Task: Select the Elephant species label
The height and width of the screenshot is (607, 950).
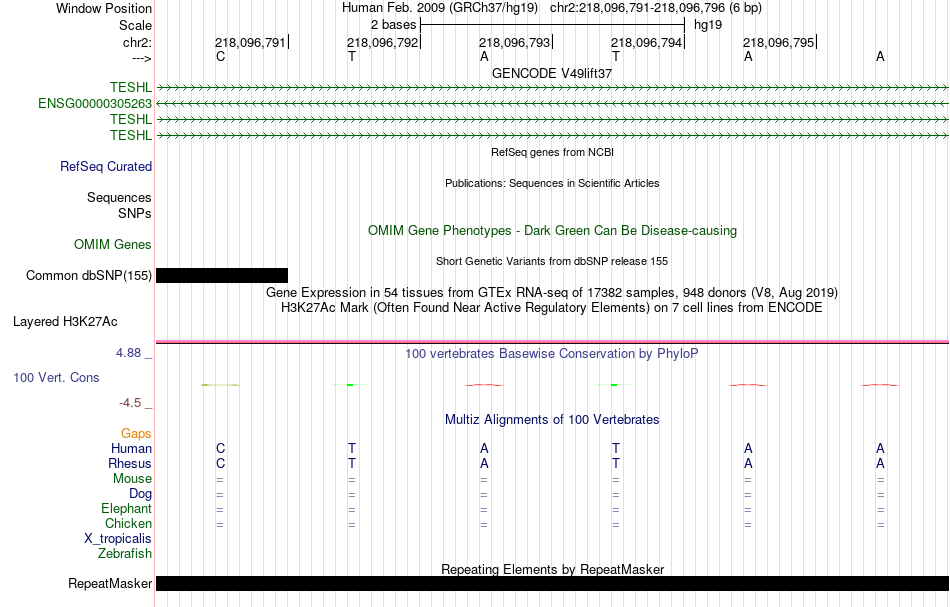Action: (x=126, y=508)
